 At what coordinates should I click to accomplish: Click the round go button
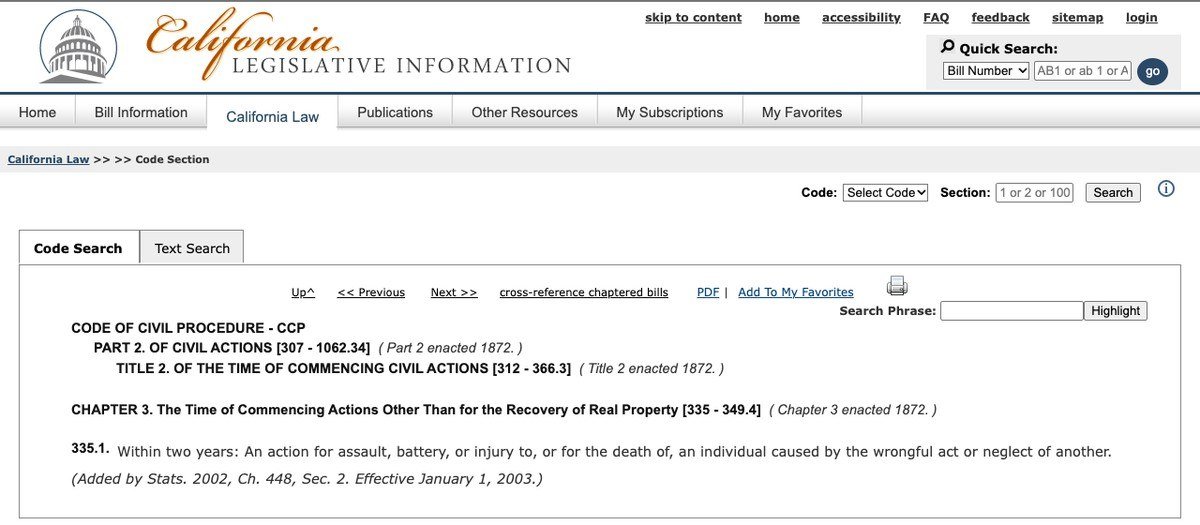tap(1152, 71)
